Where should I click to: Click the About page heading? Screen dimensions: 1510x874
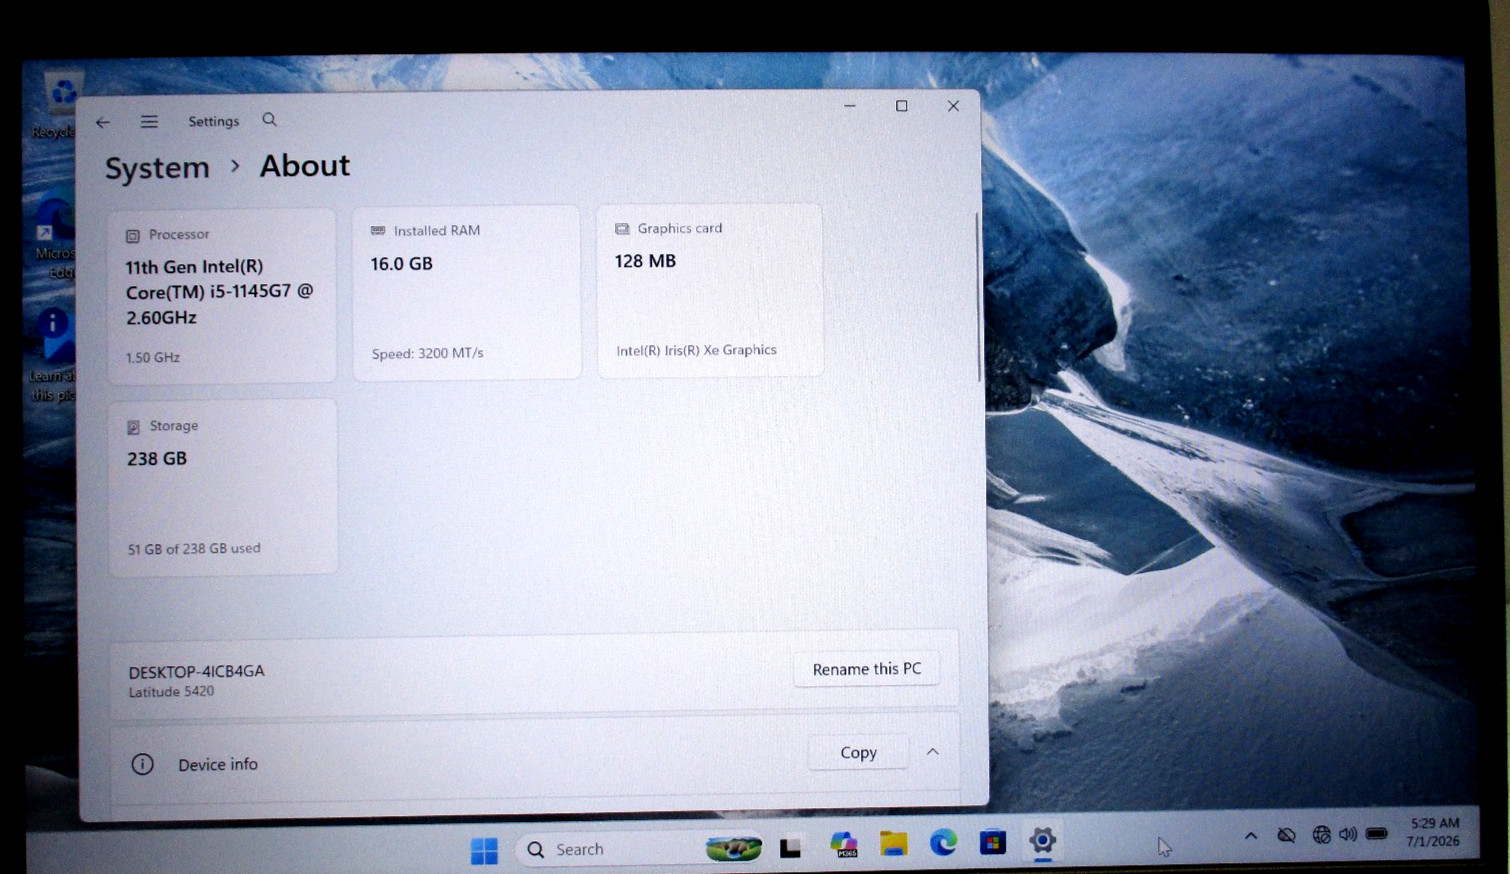[x=305, y=165]
